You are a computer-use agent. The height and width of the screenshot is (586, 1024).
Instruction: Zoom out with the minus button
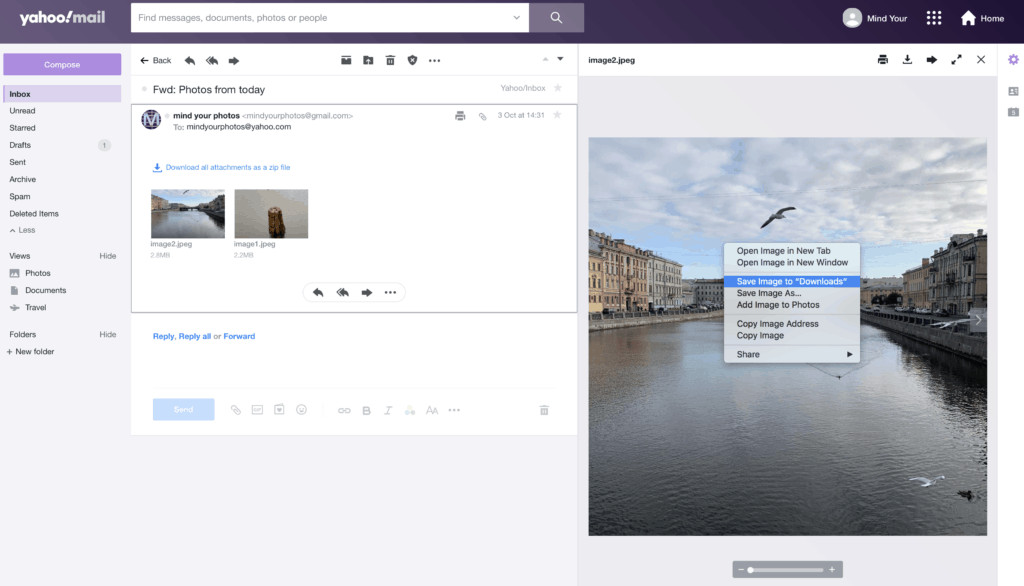pyautogui.click(x=741, y=570)
